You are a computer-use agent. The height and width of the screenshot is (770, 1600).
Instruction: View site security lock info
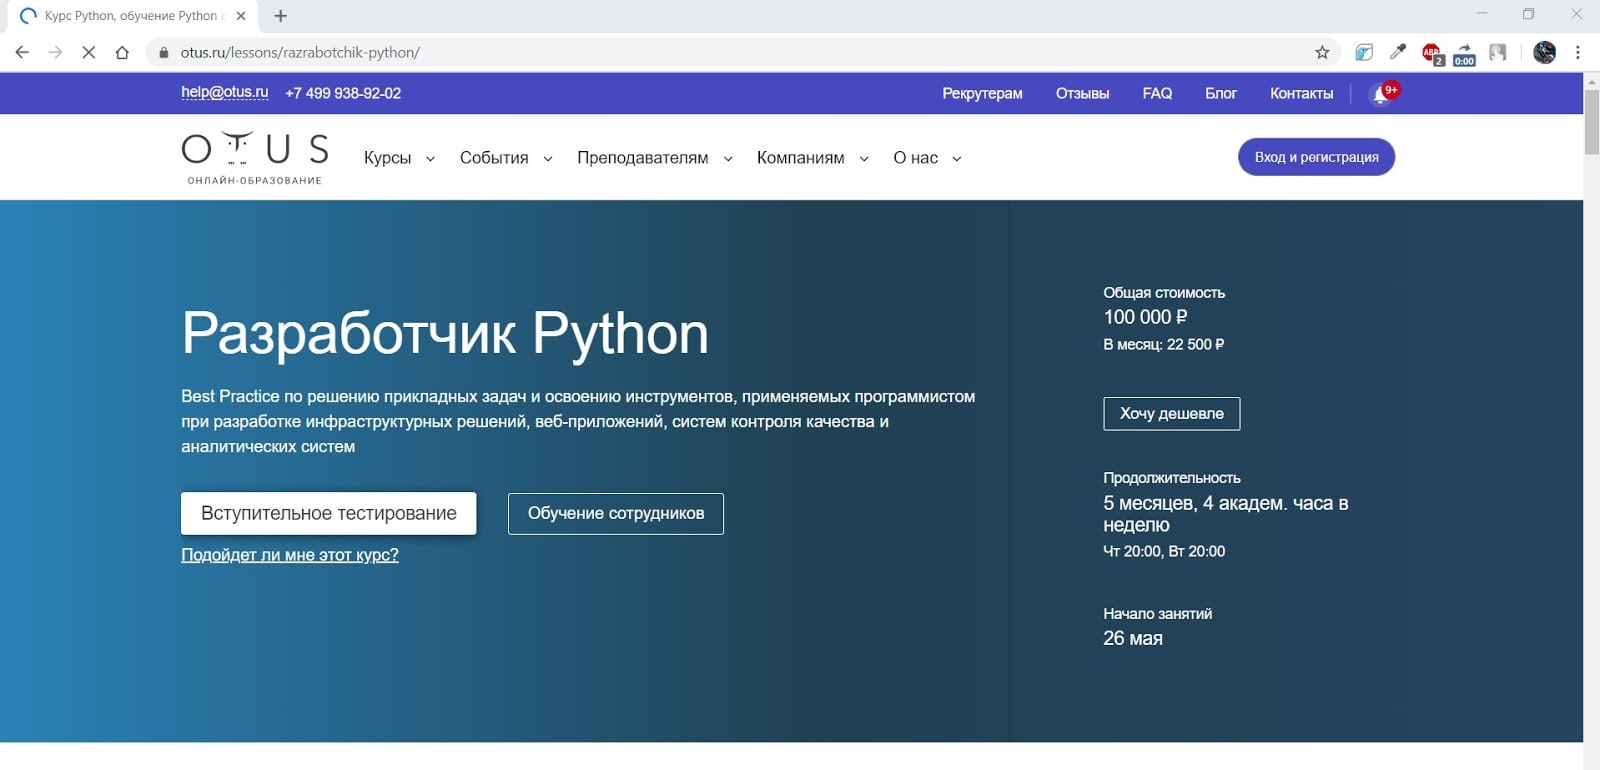(164, 52)
